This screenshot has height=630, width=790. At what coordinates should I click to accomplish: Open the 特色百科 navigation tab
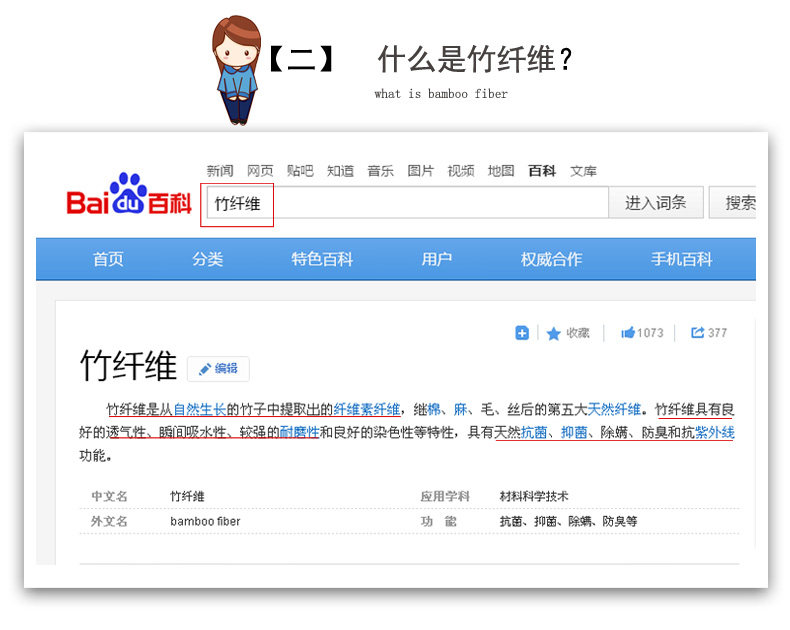tap(322, 259)
